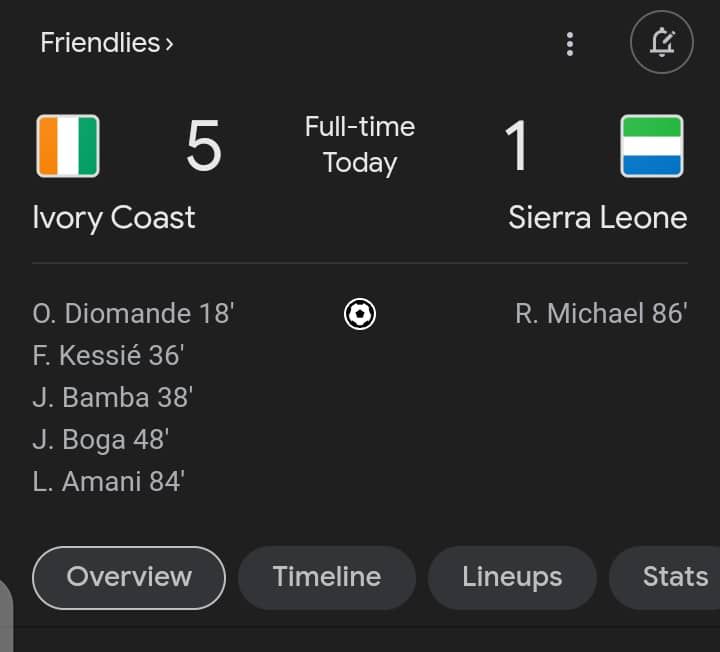Open the Lineups tab

click(512, 577)
